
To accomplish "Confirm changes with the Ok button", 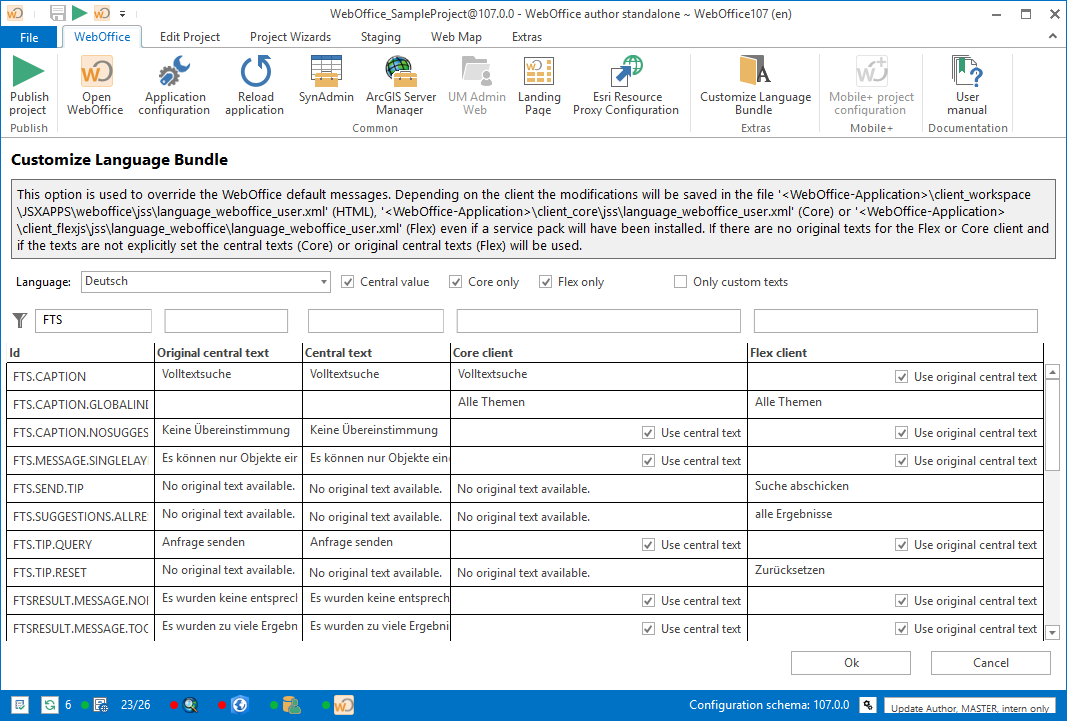I will click(x=850, y=662).
